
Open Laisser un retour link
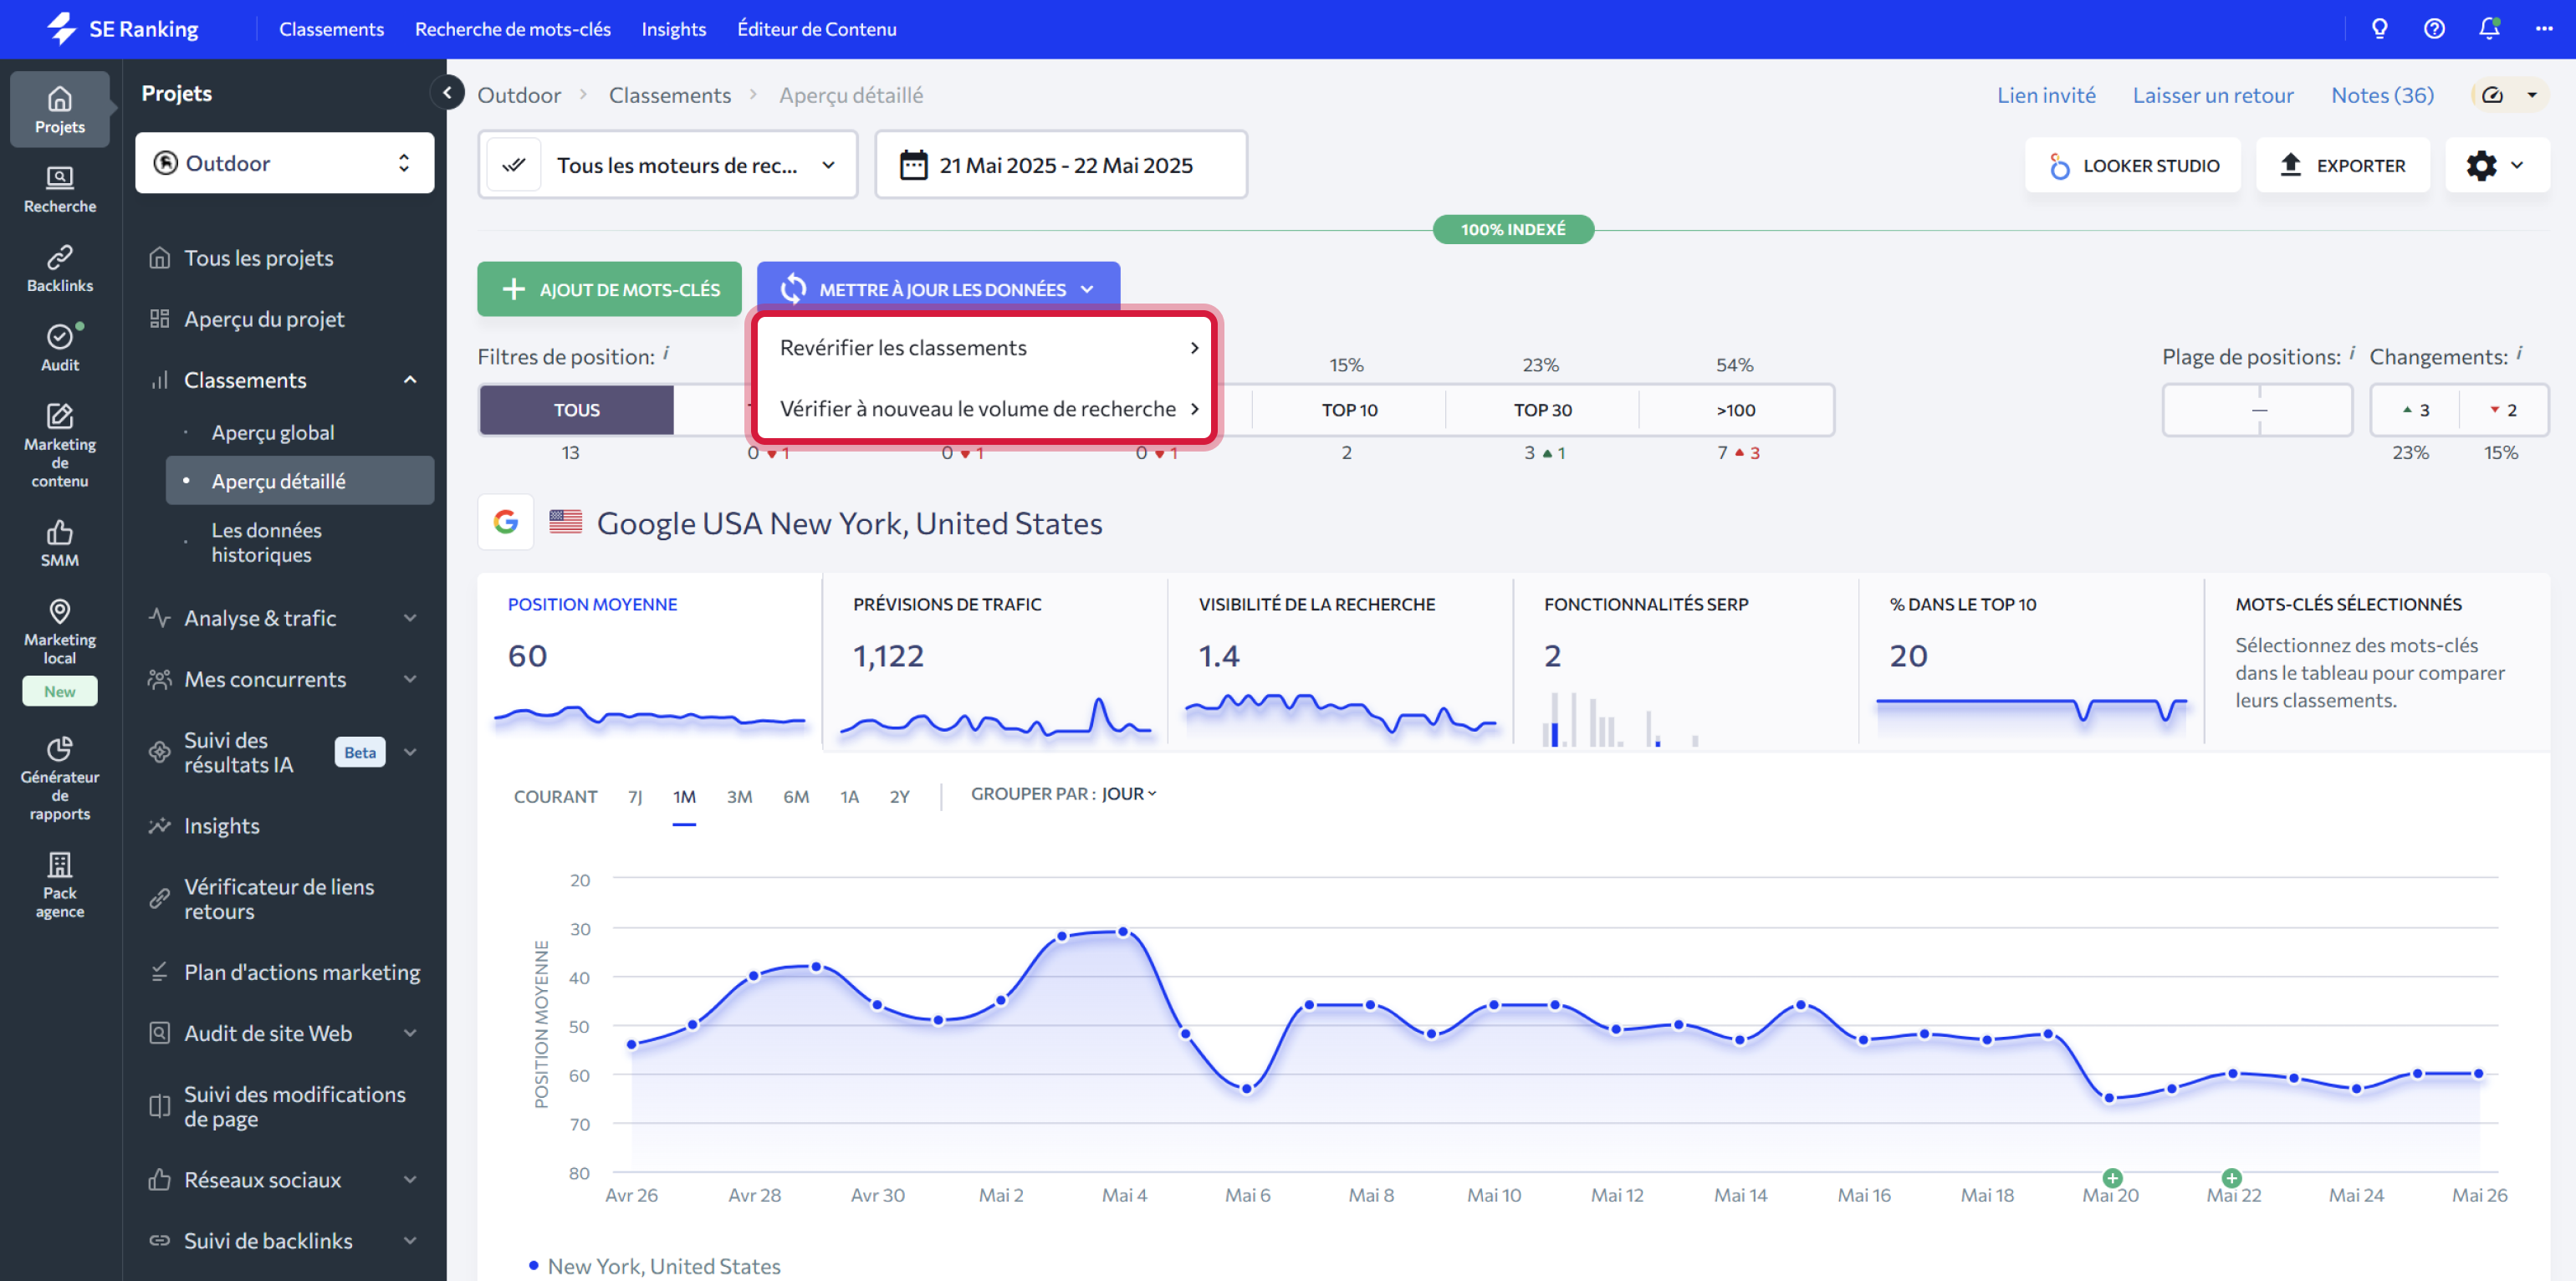coord(2213,95)
